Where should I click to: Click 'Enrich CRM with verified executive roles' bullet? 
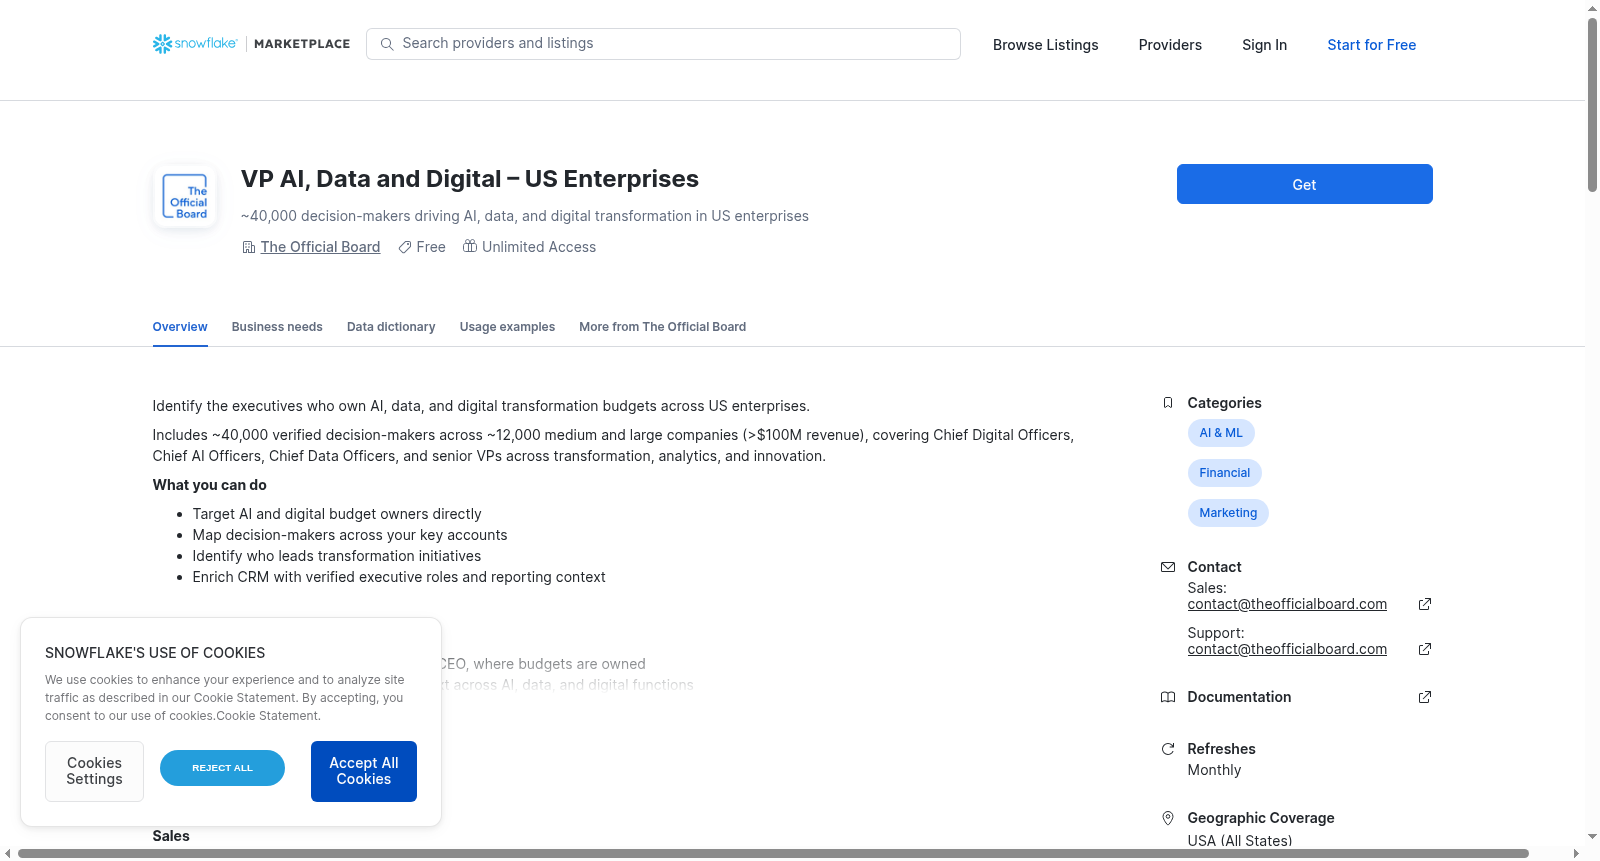tap(399, 577)
